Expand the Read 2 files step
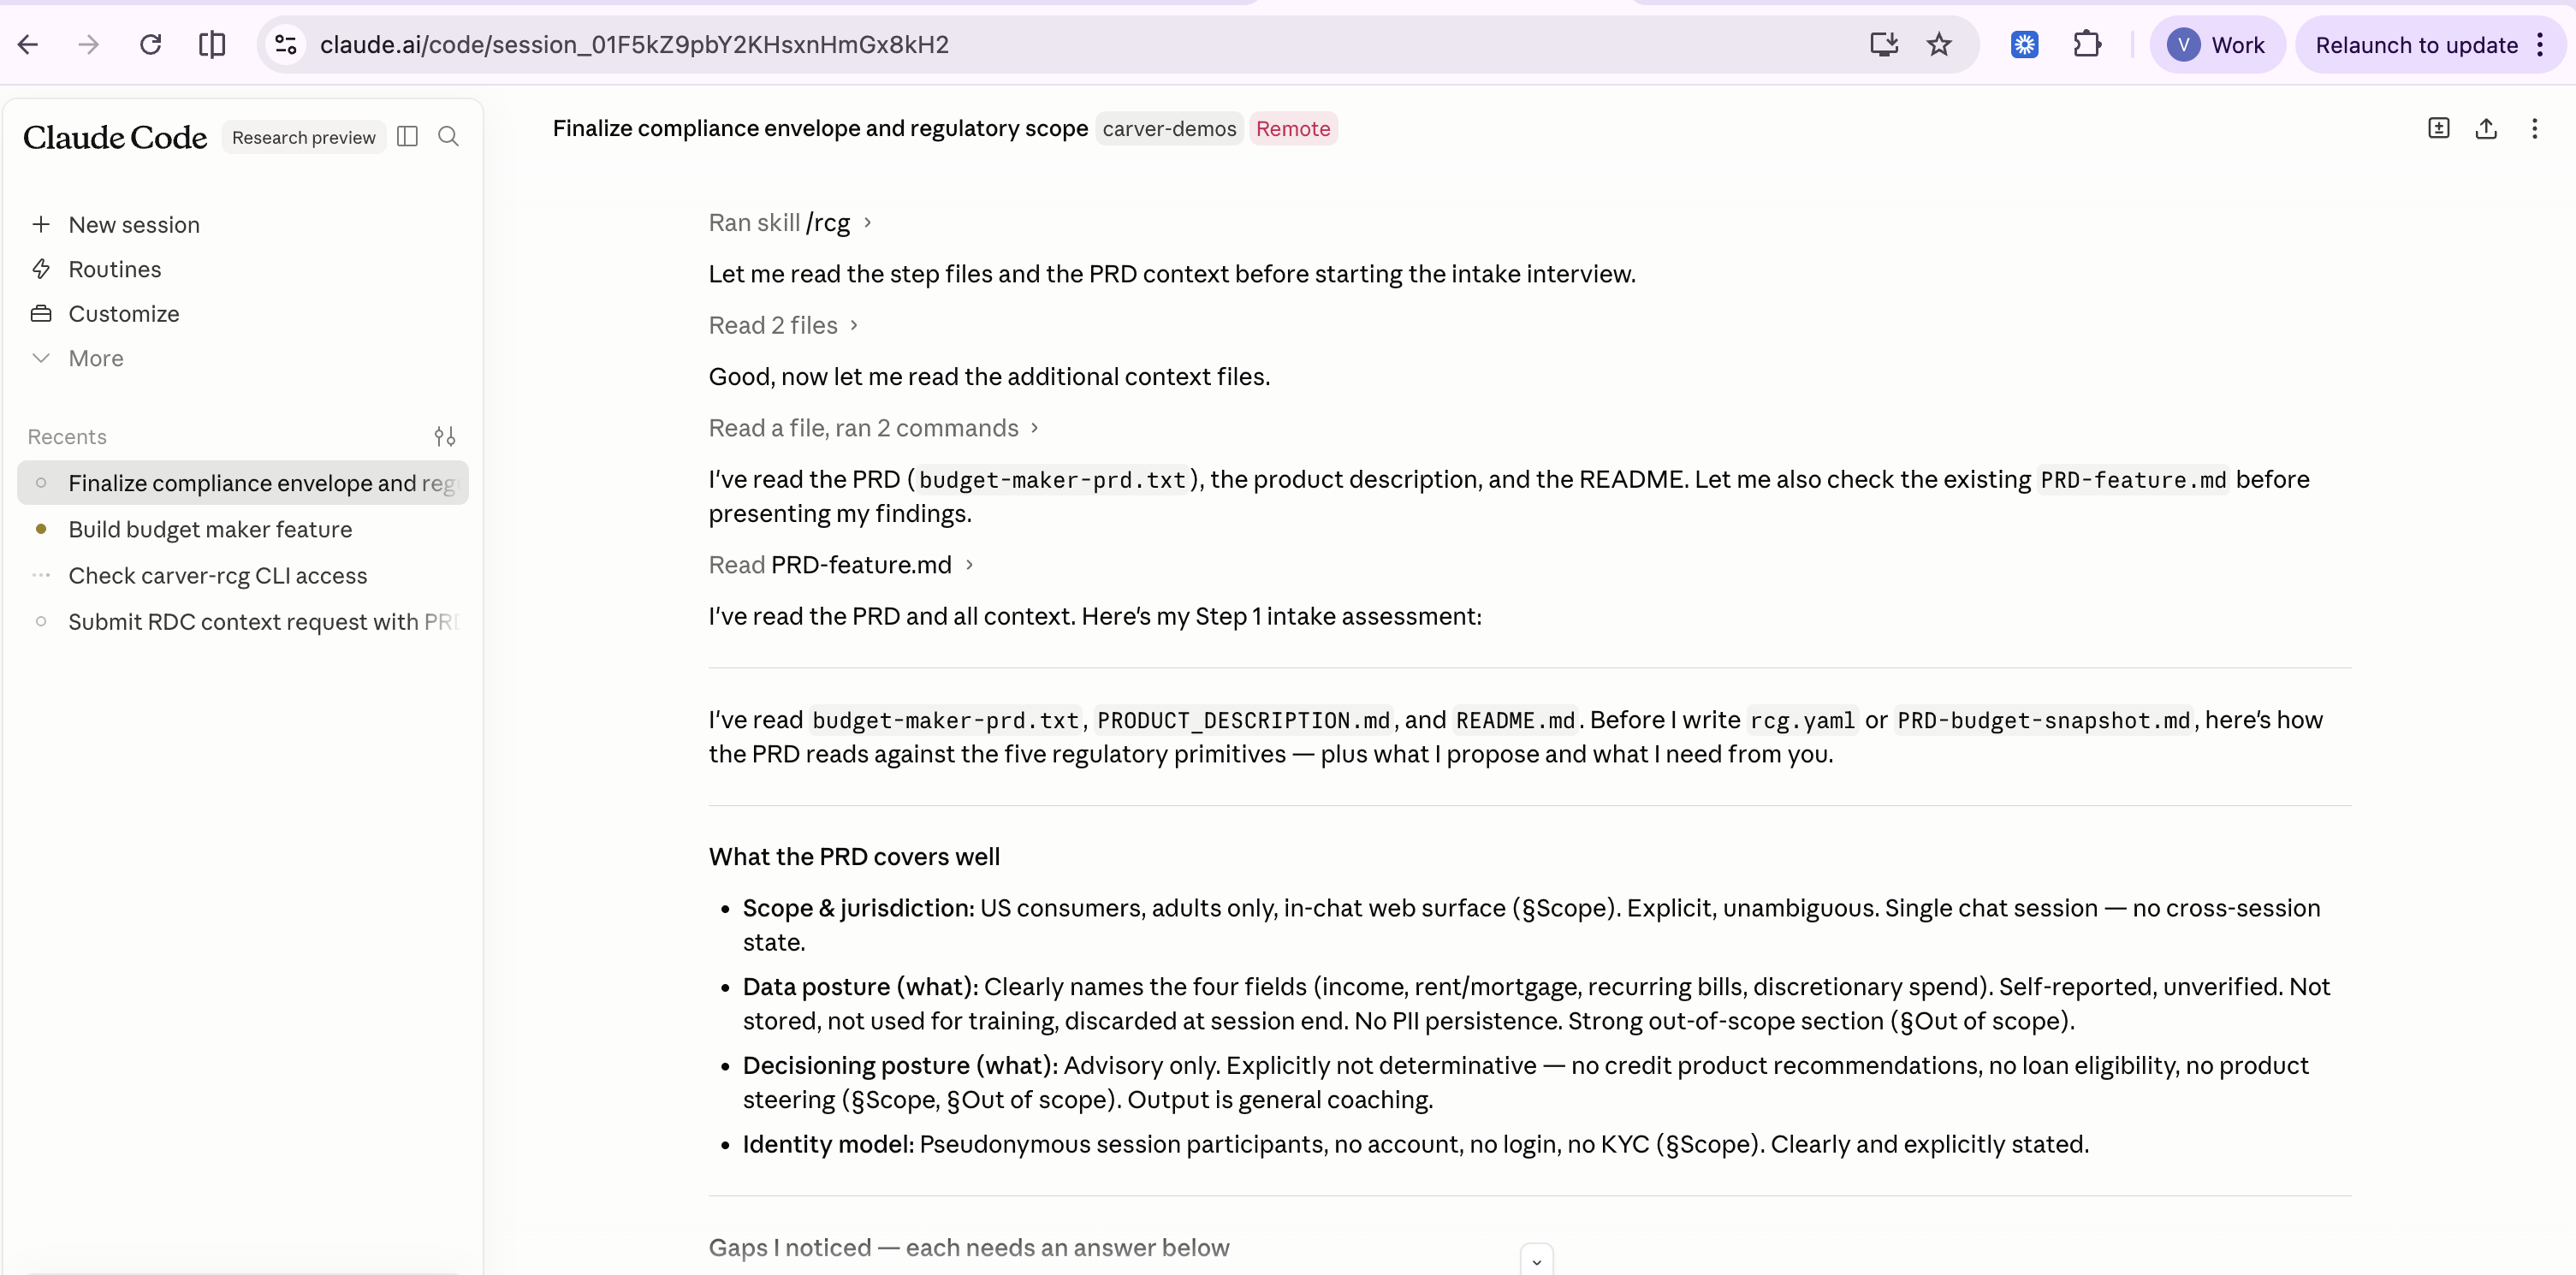 [x=783, y=326]
